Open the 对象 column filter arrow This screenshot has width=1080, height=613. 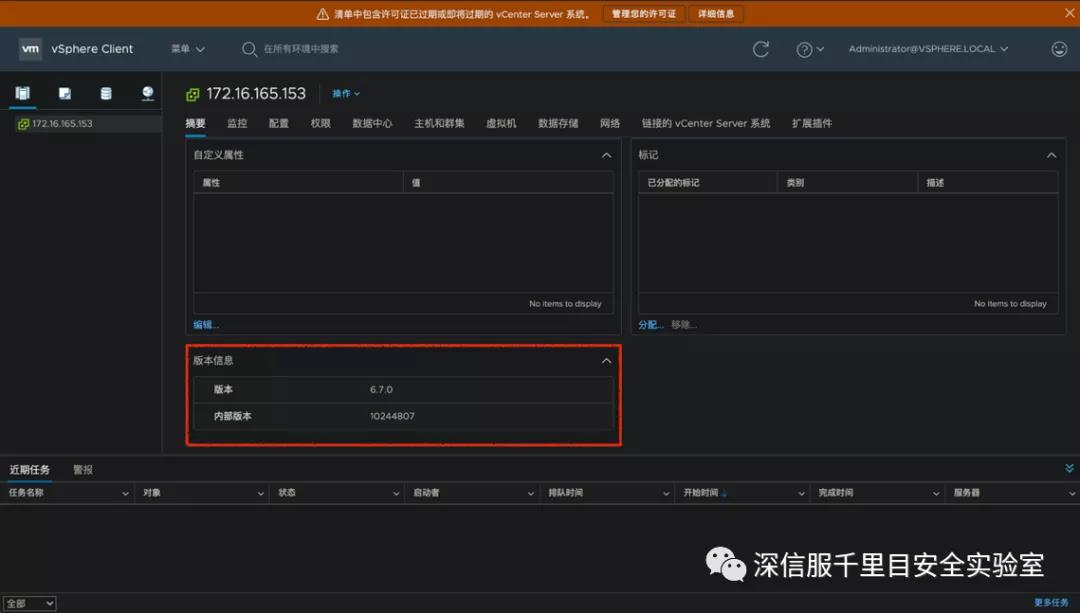click(x=260, y=493)
